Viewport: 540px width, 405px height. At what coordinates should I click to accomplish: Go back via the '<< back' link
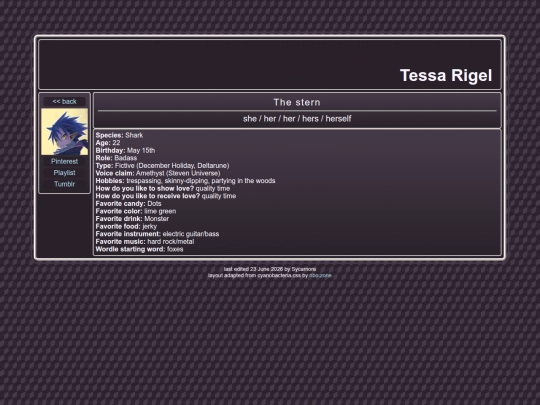pos(64,102)
